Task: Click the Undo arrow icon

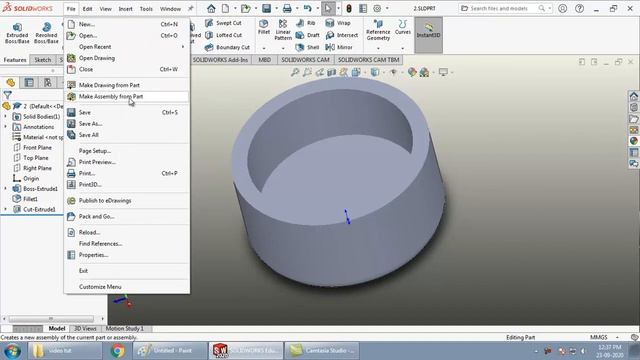Action: [308, 8]
